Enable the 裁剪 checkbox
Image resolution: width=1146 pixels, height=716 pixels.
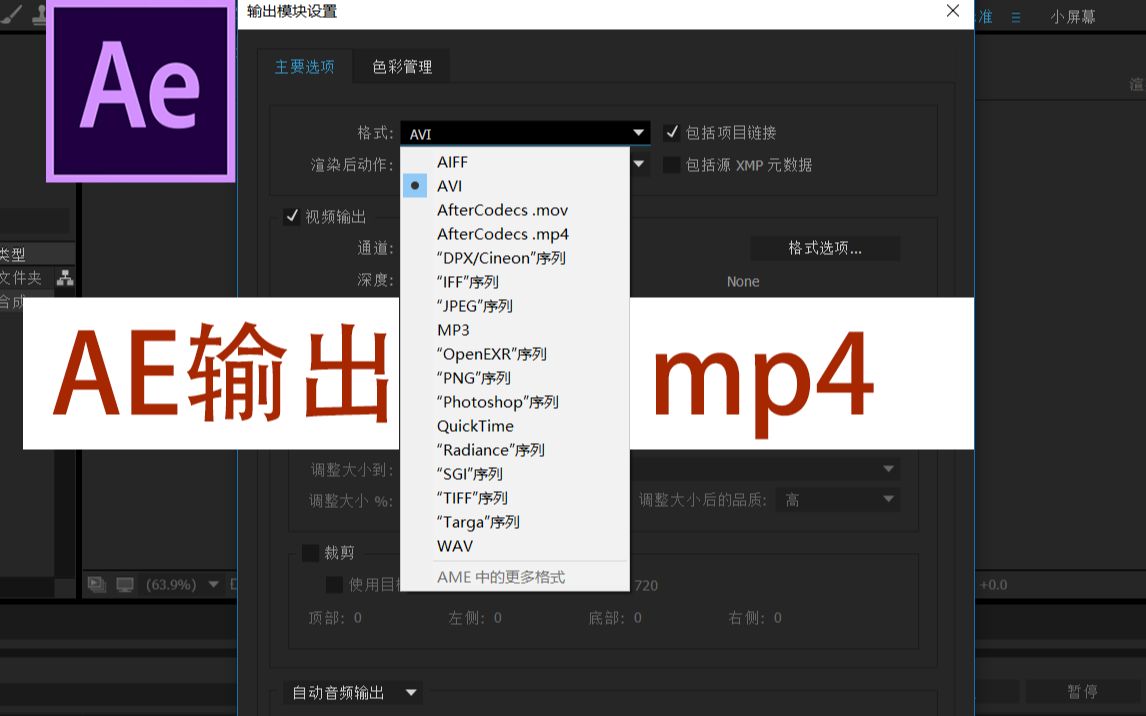pyautogui.click(x=311, y=552)
